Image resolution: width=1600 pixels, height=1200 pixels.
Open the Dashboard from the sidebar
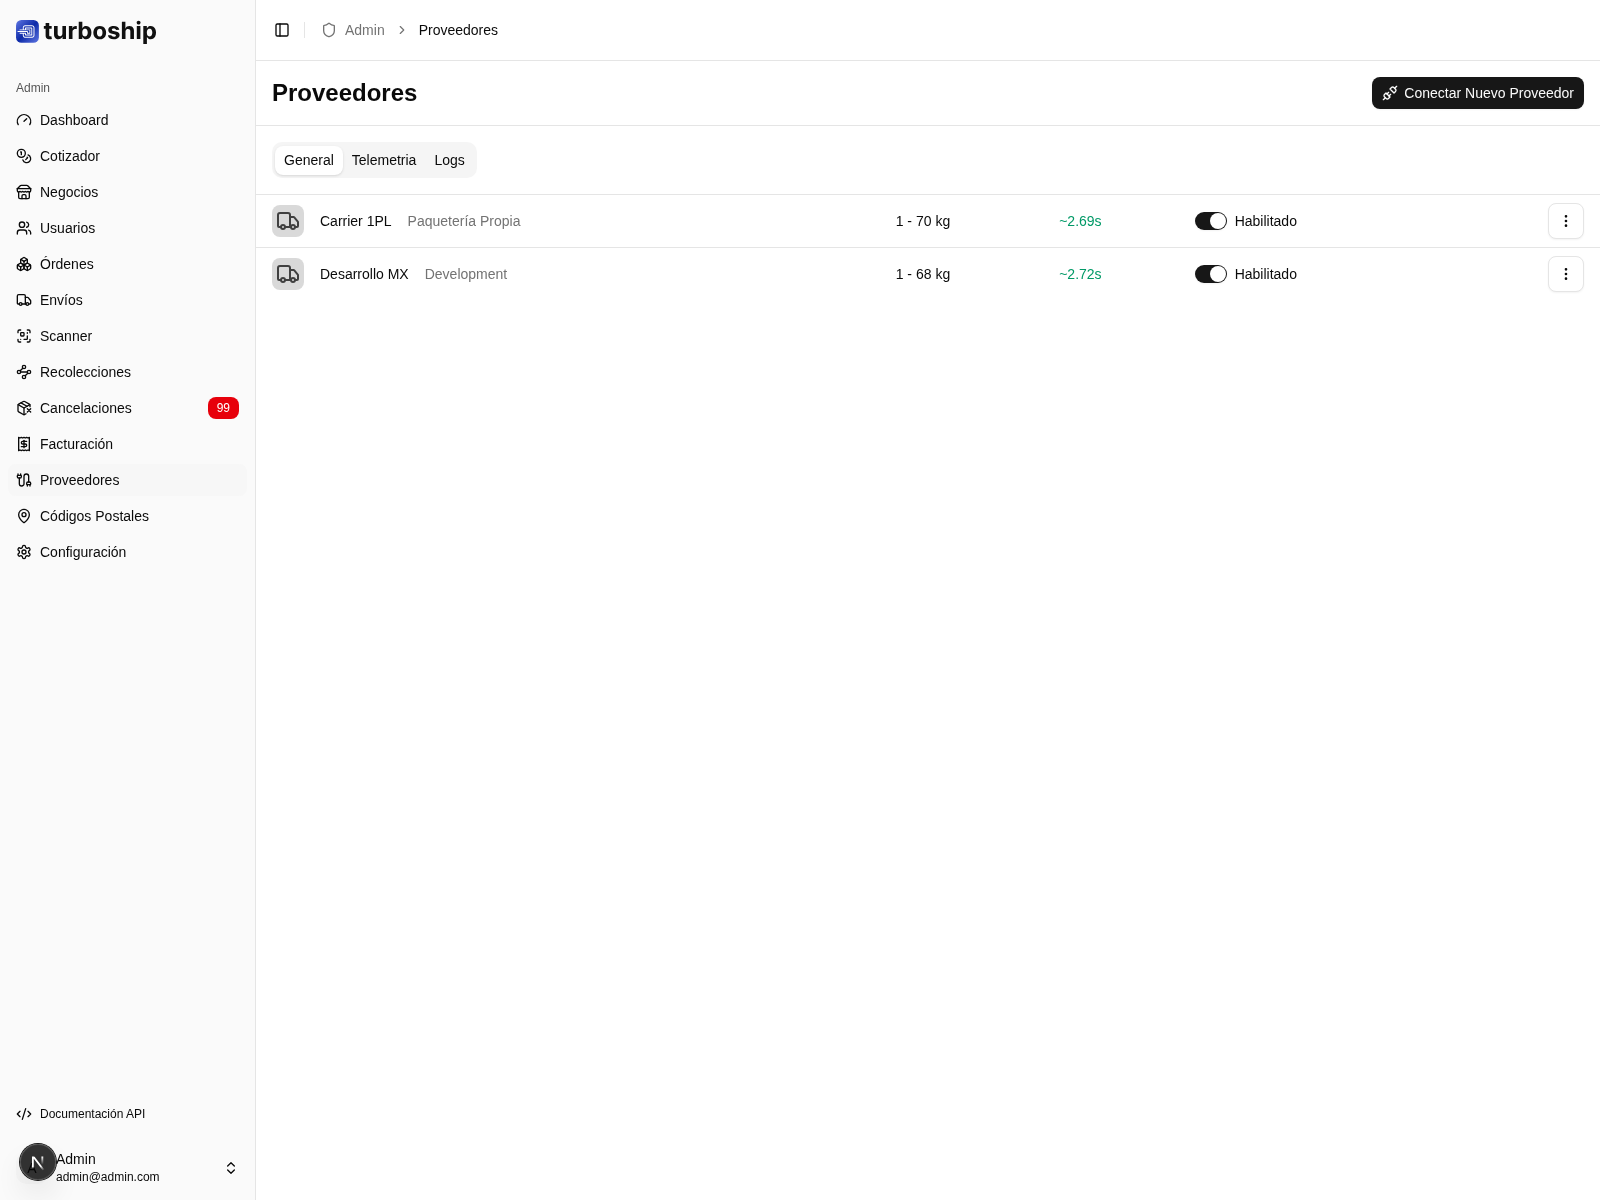point(74,120)
